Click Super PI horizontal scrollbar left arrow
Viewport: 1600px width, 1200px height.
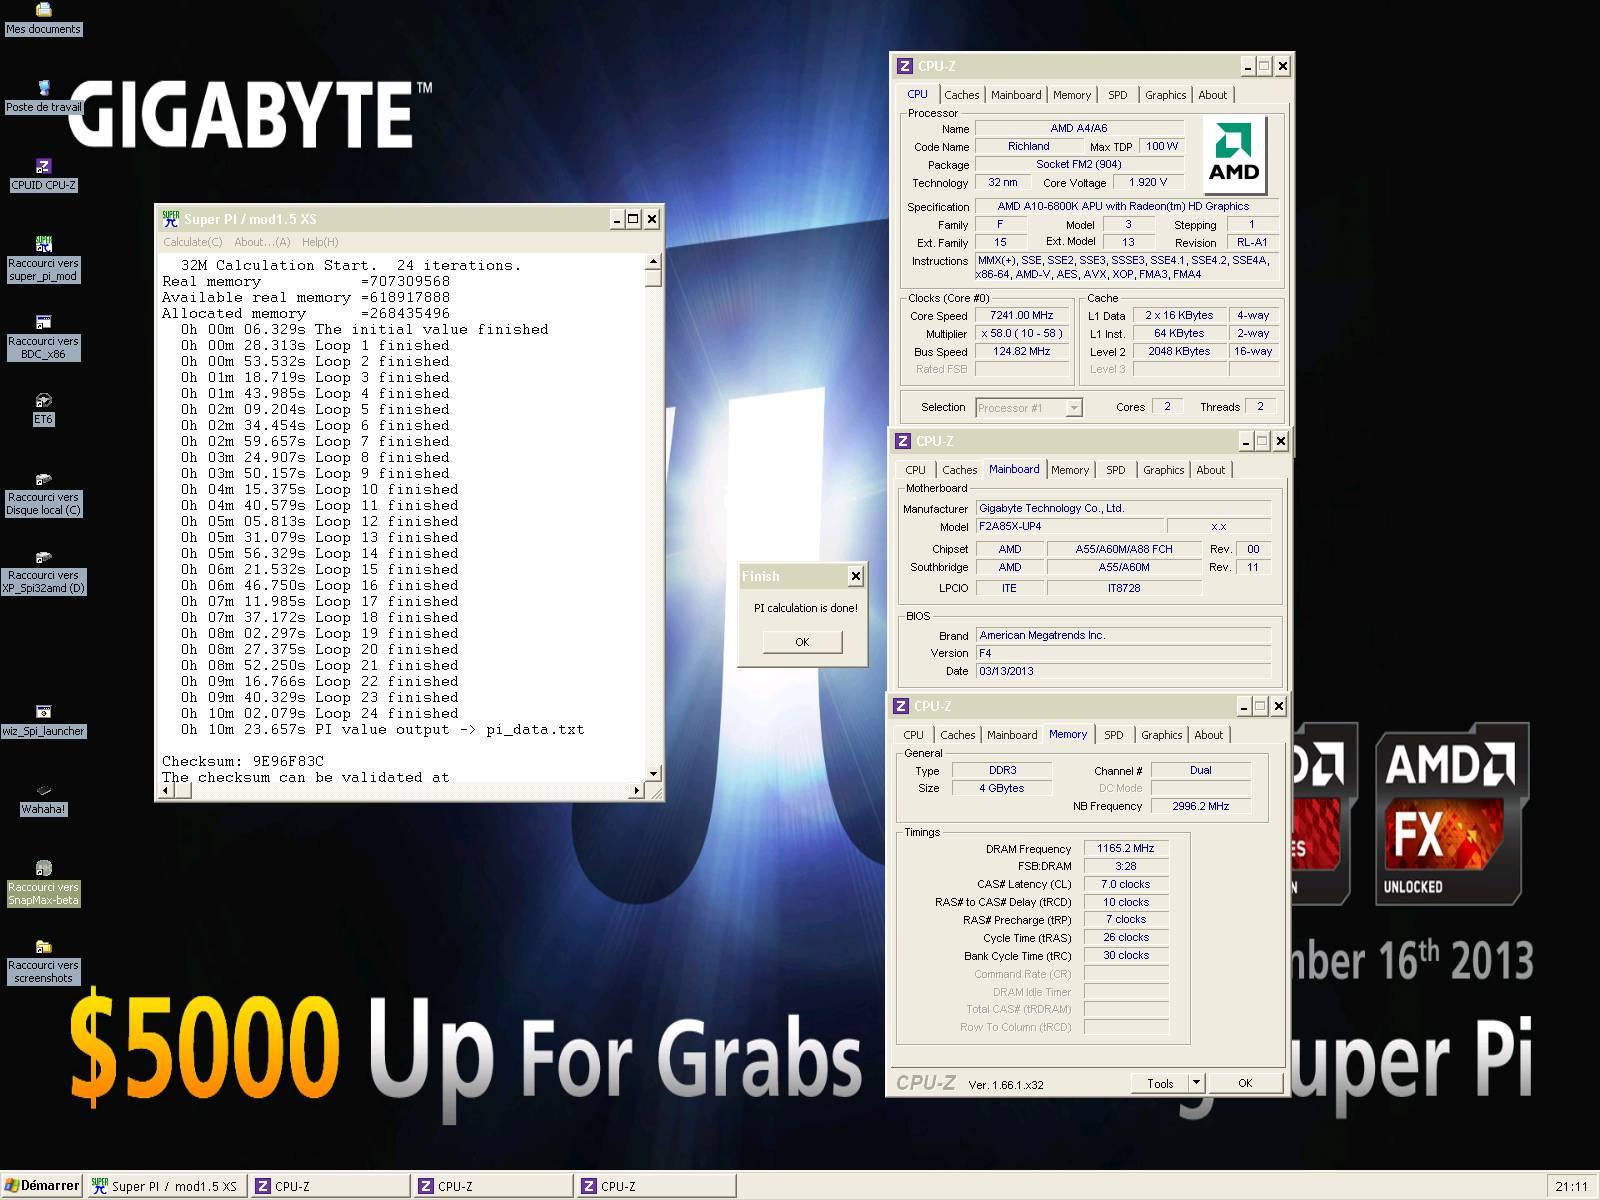click(x=167, y=791)
